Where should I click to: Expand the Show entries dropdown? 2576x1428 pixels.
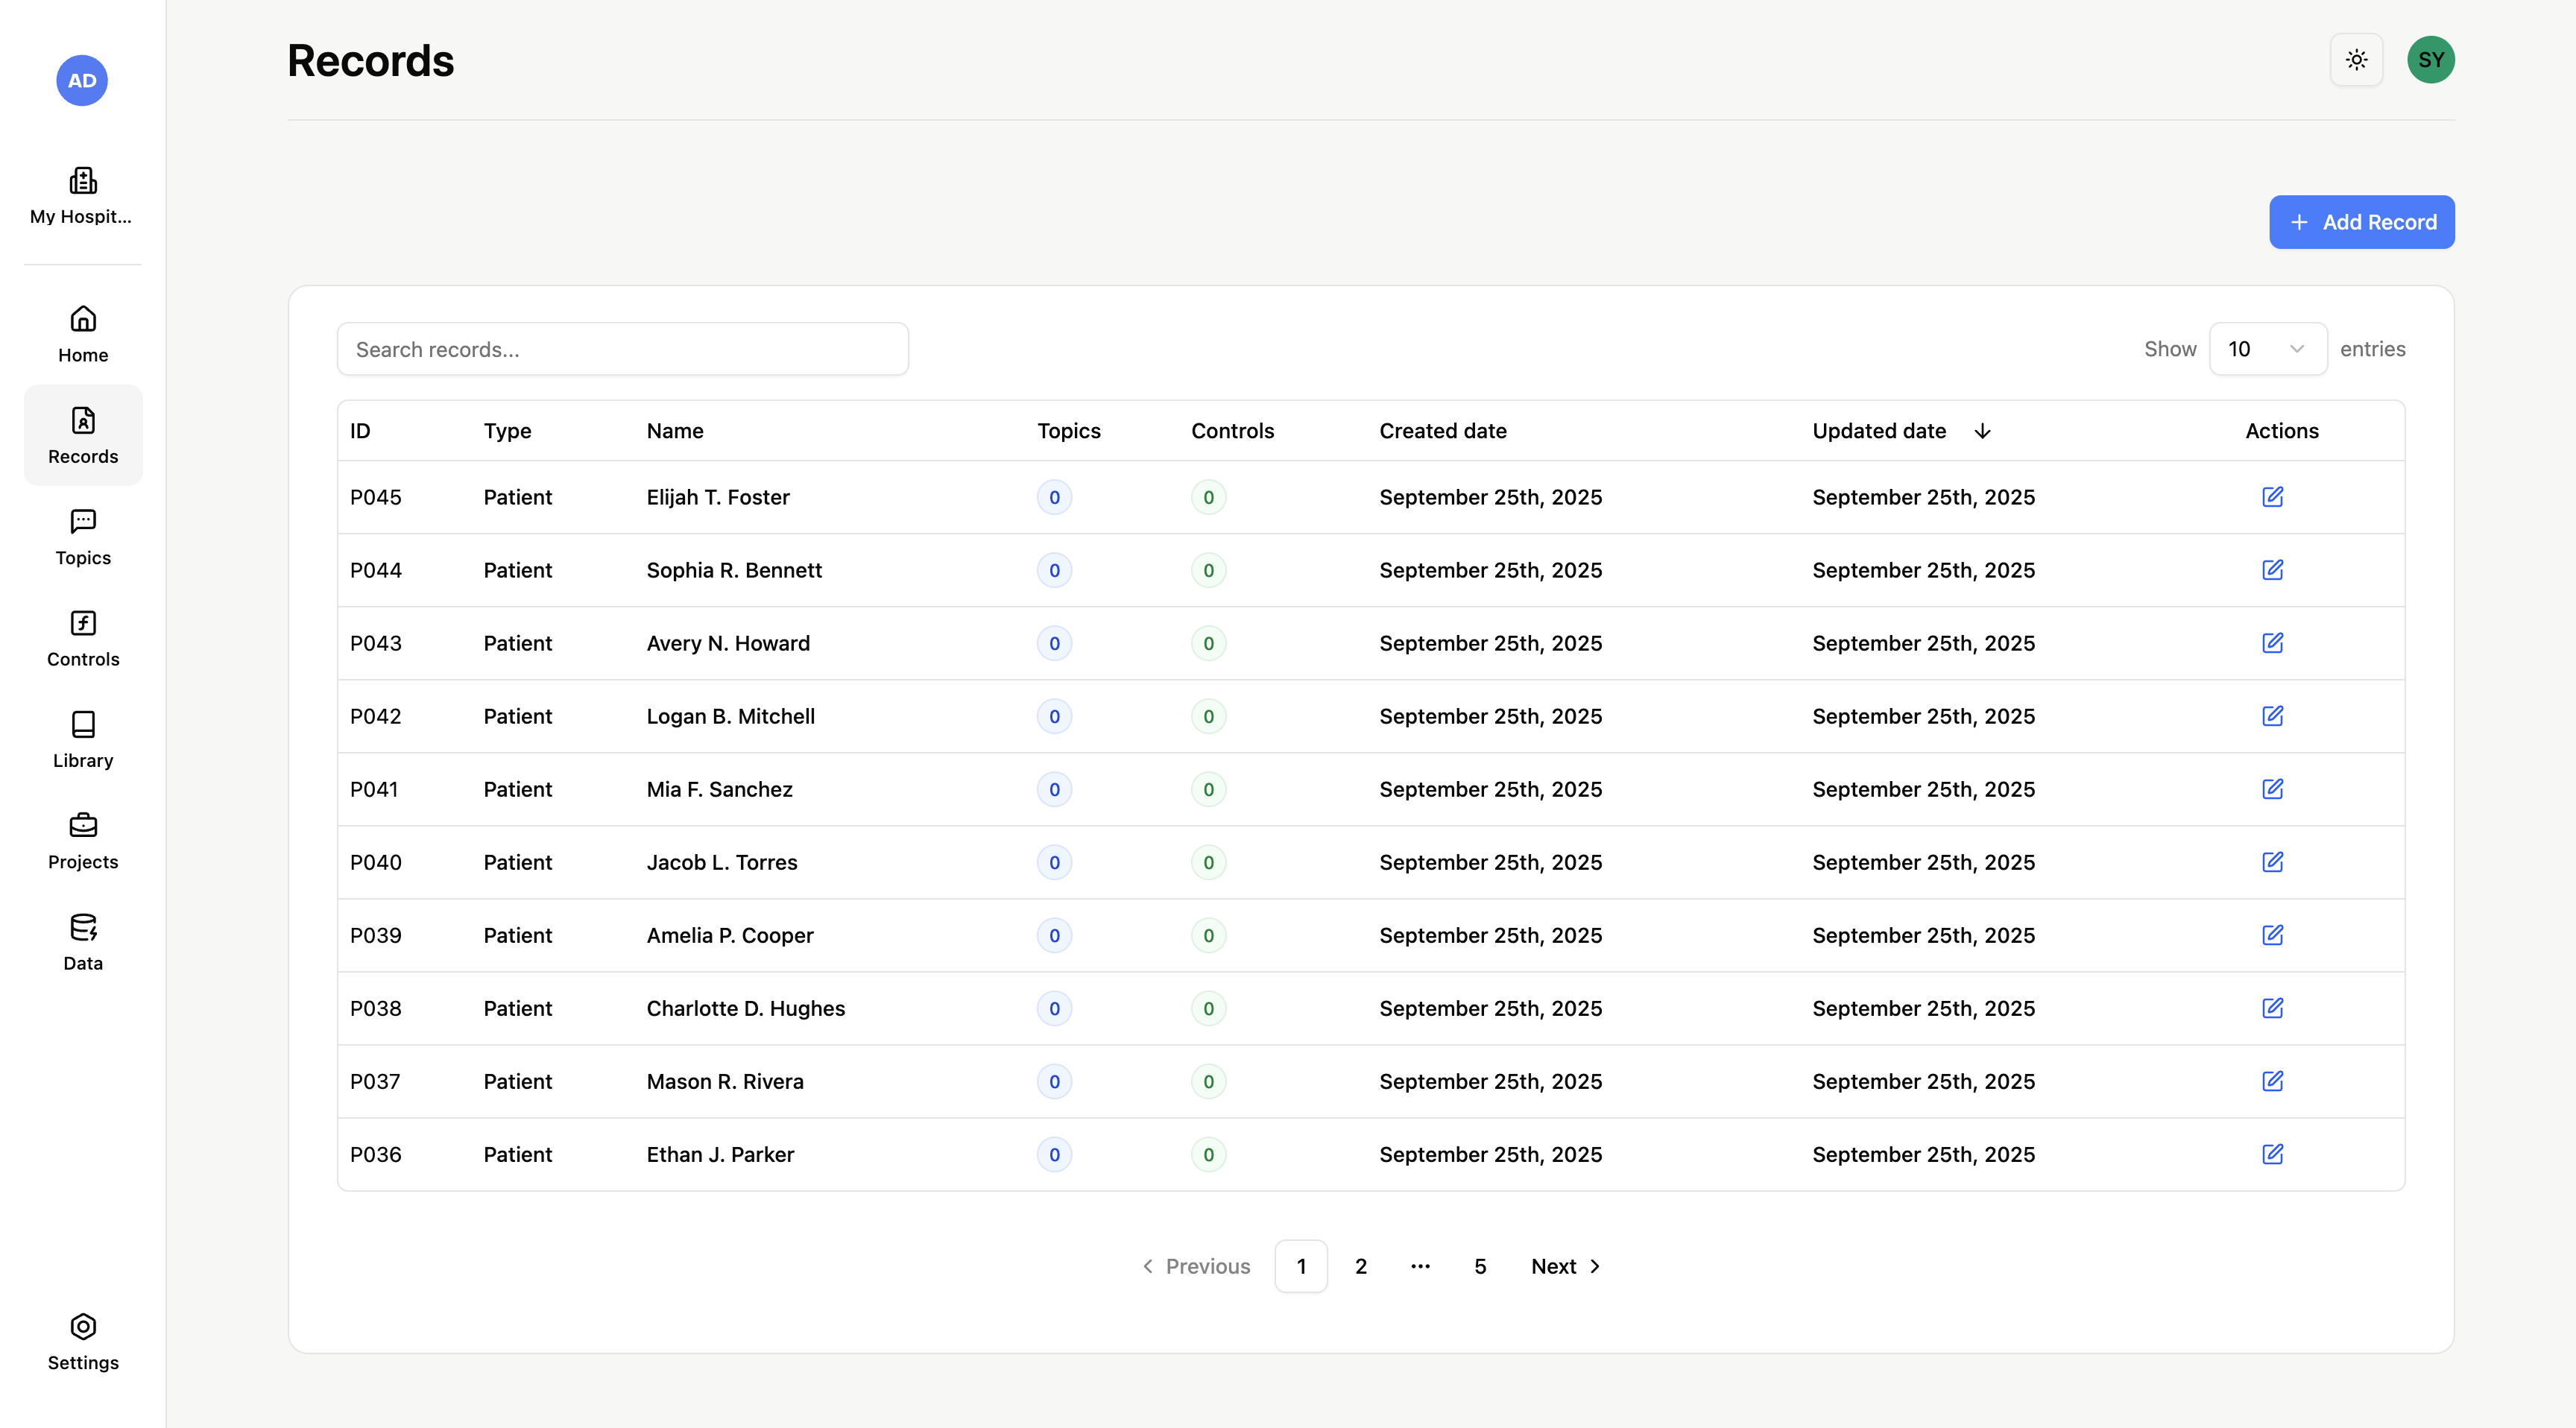(2267, 349)
